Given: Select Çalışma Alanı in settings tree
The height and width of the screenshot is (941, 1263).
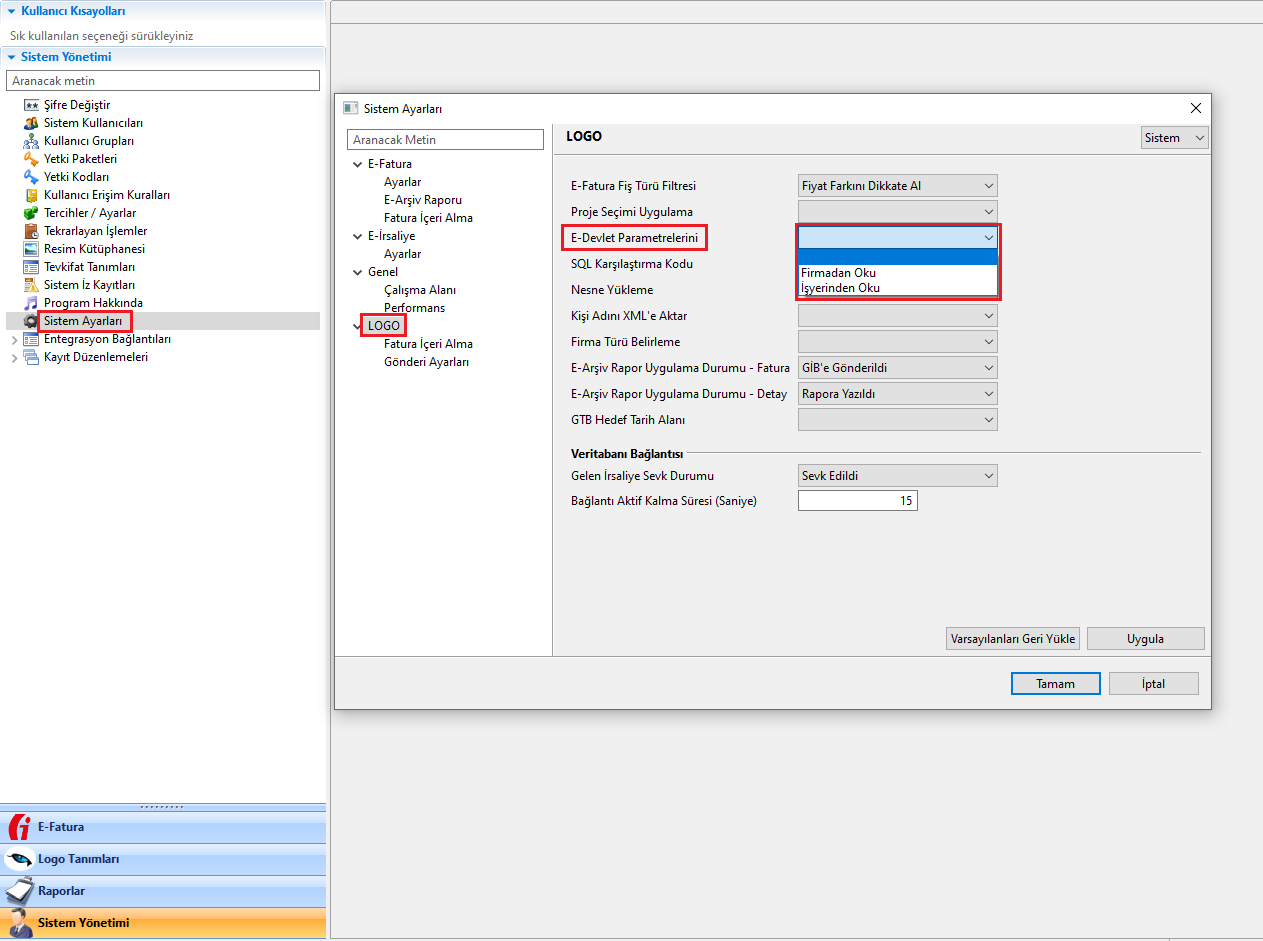Looking at the screenshot, I should click(x=420, y=290).
